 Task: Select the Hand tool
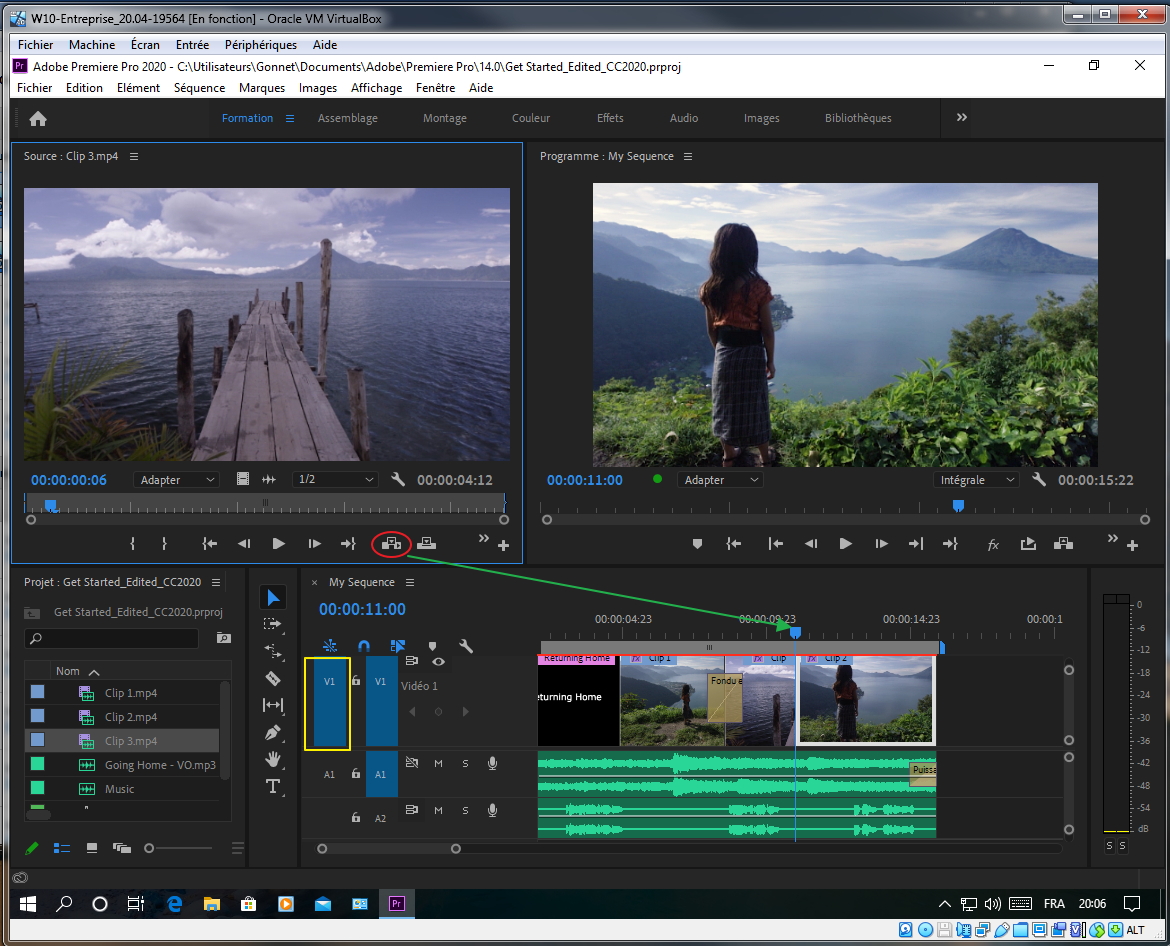click(273, 760)
